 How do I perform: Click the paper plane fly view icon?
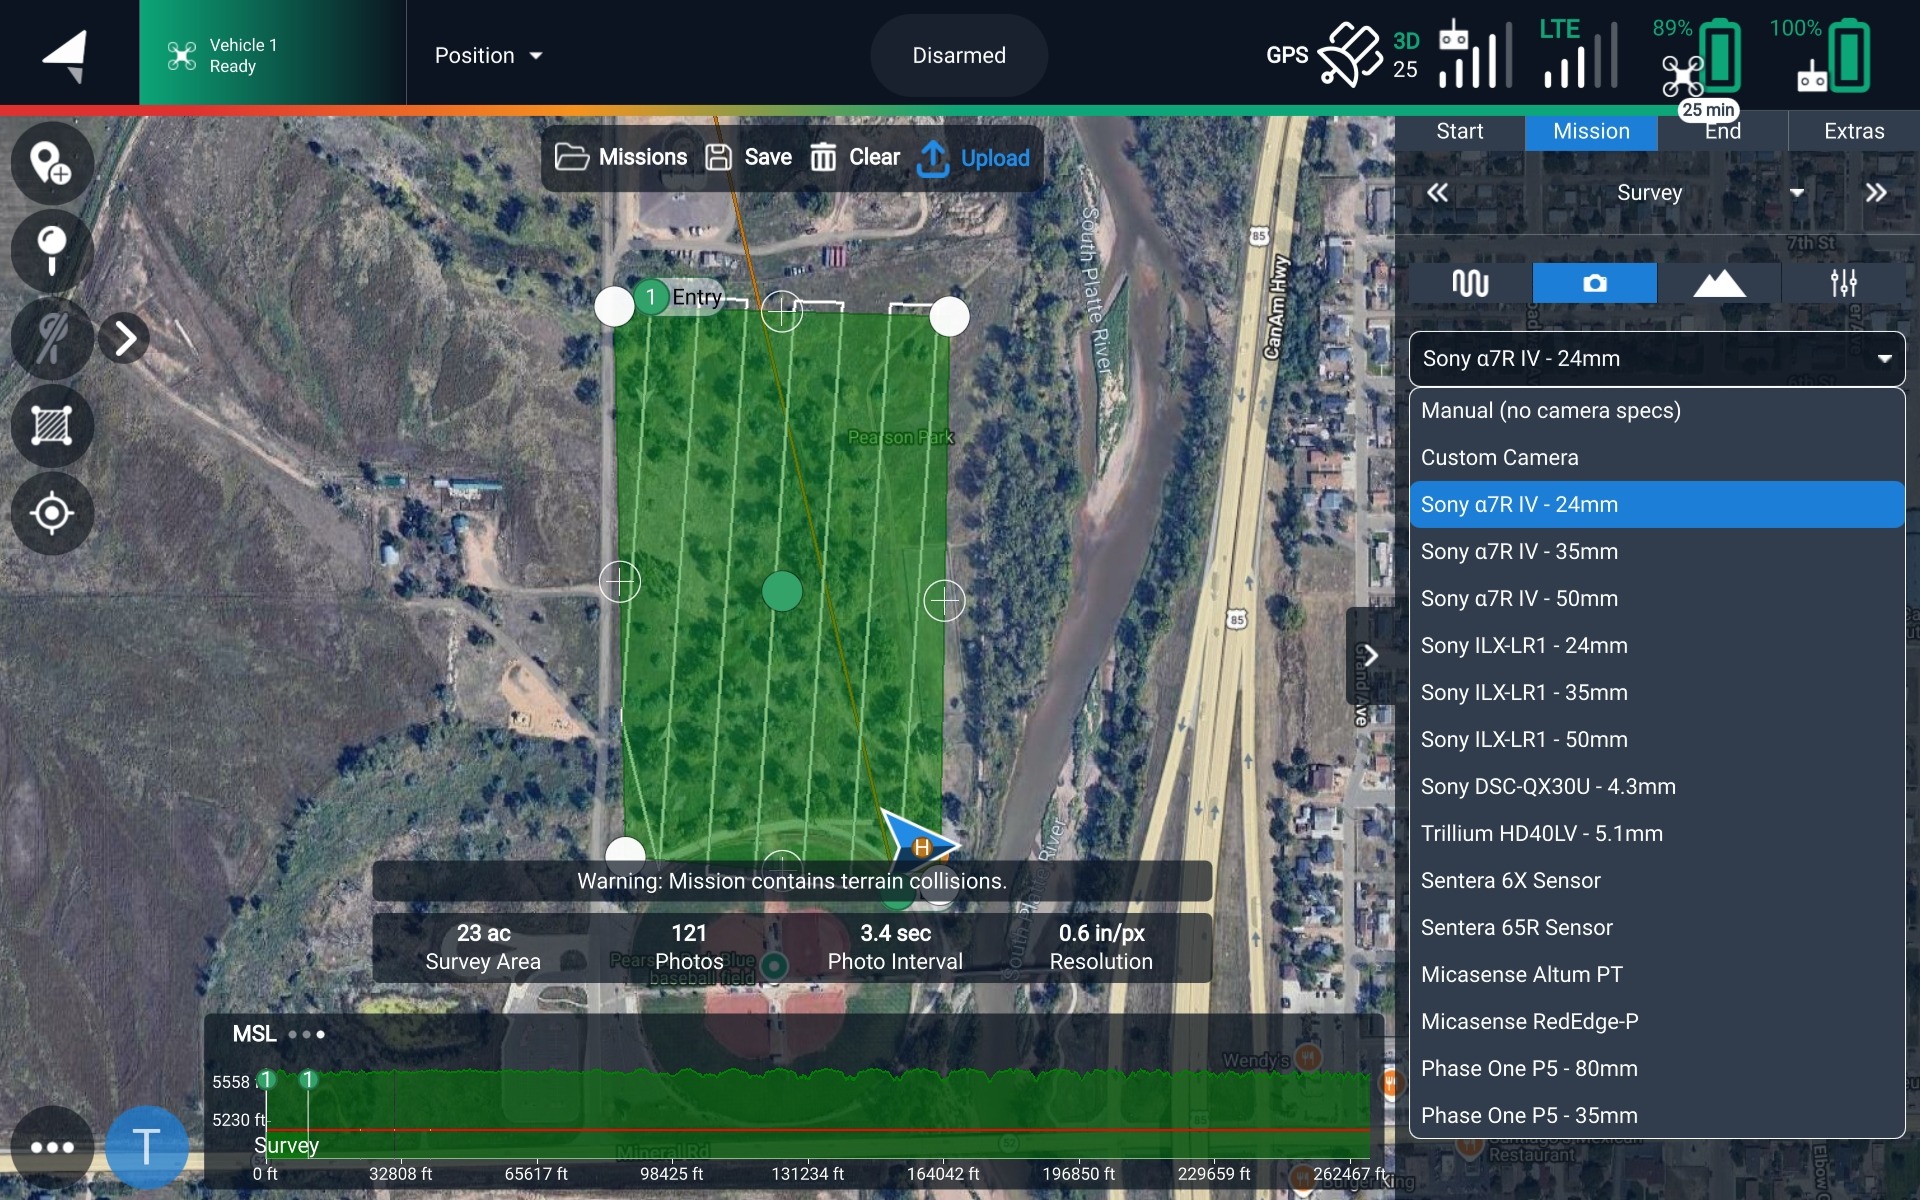66,54
